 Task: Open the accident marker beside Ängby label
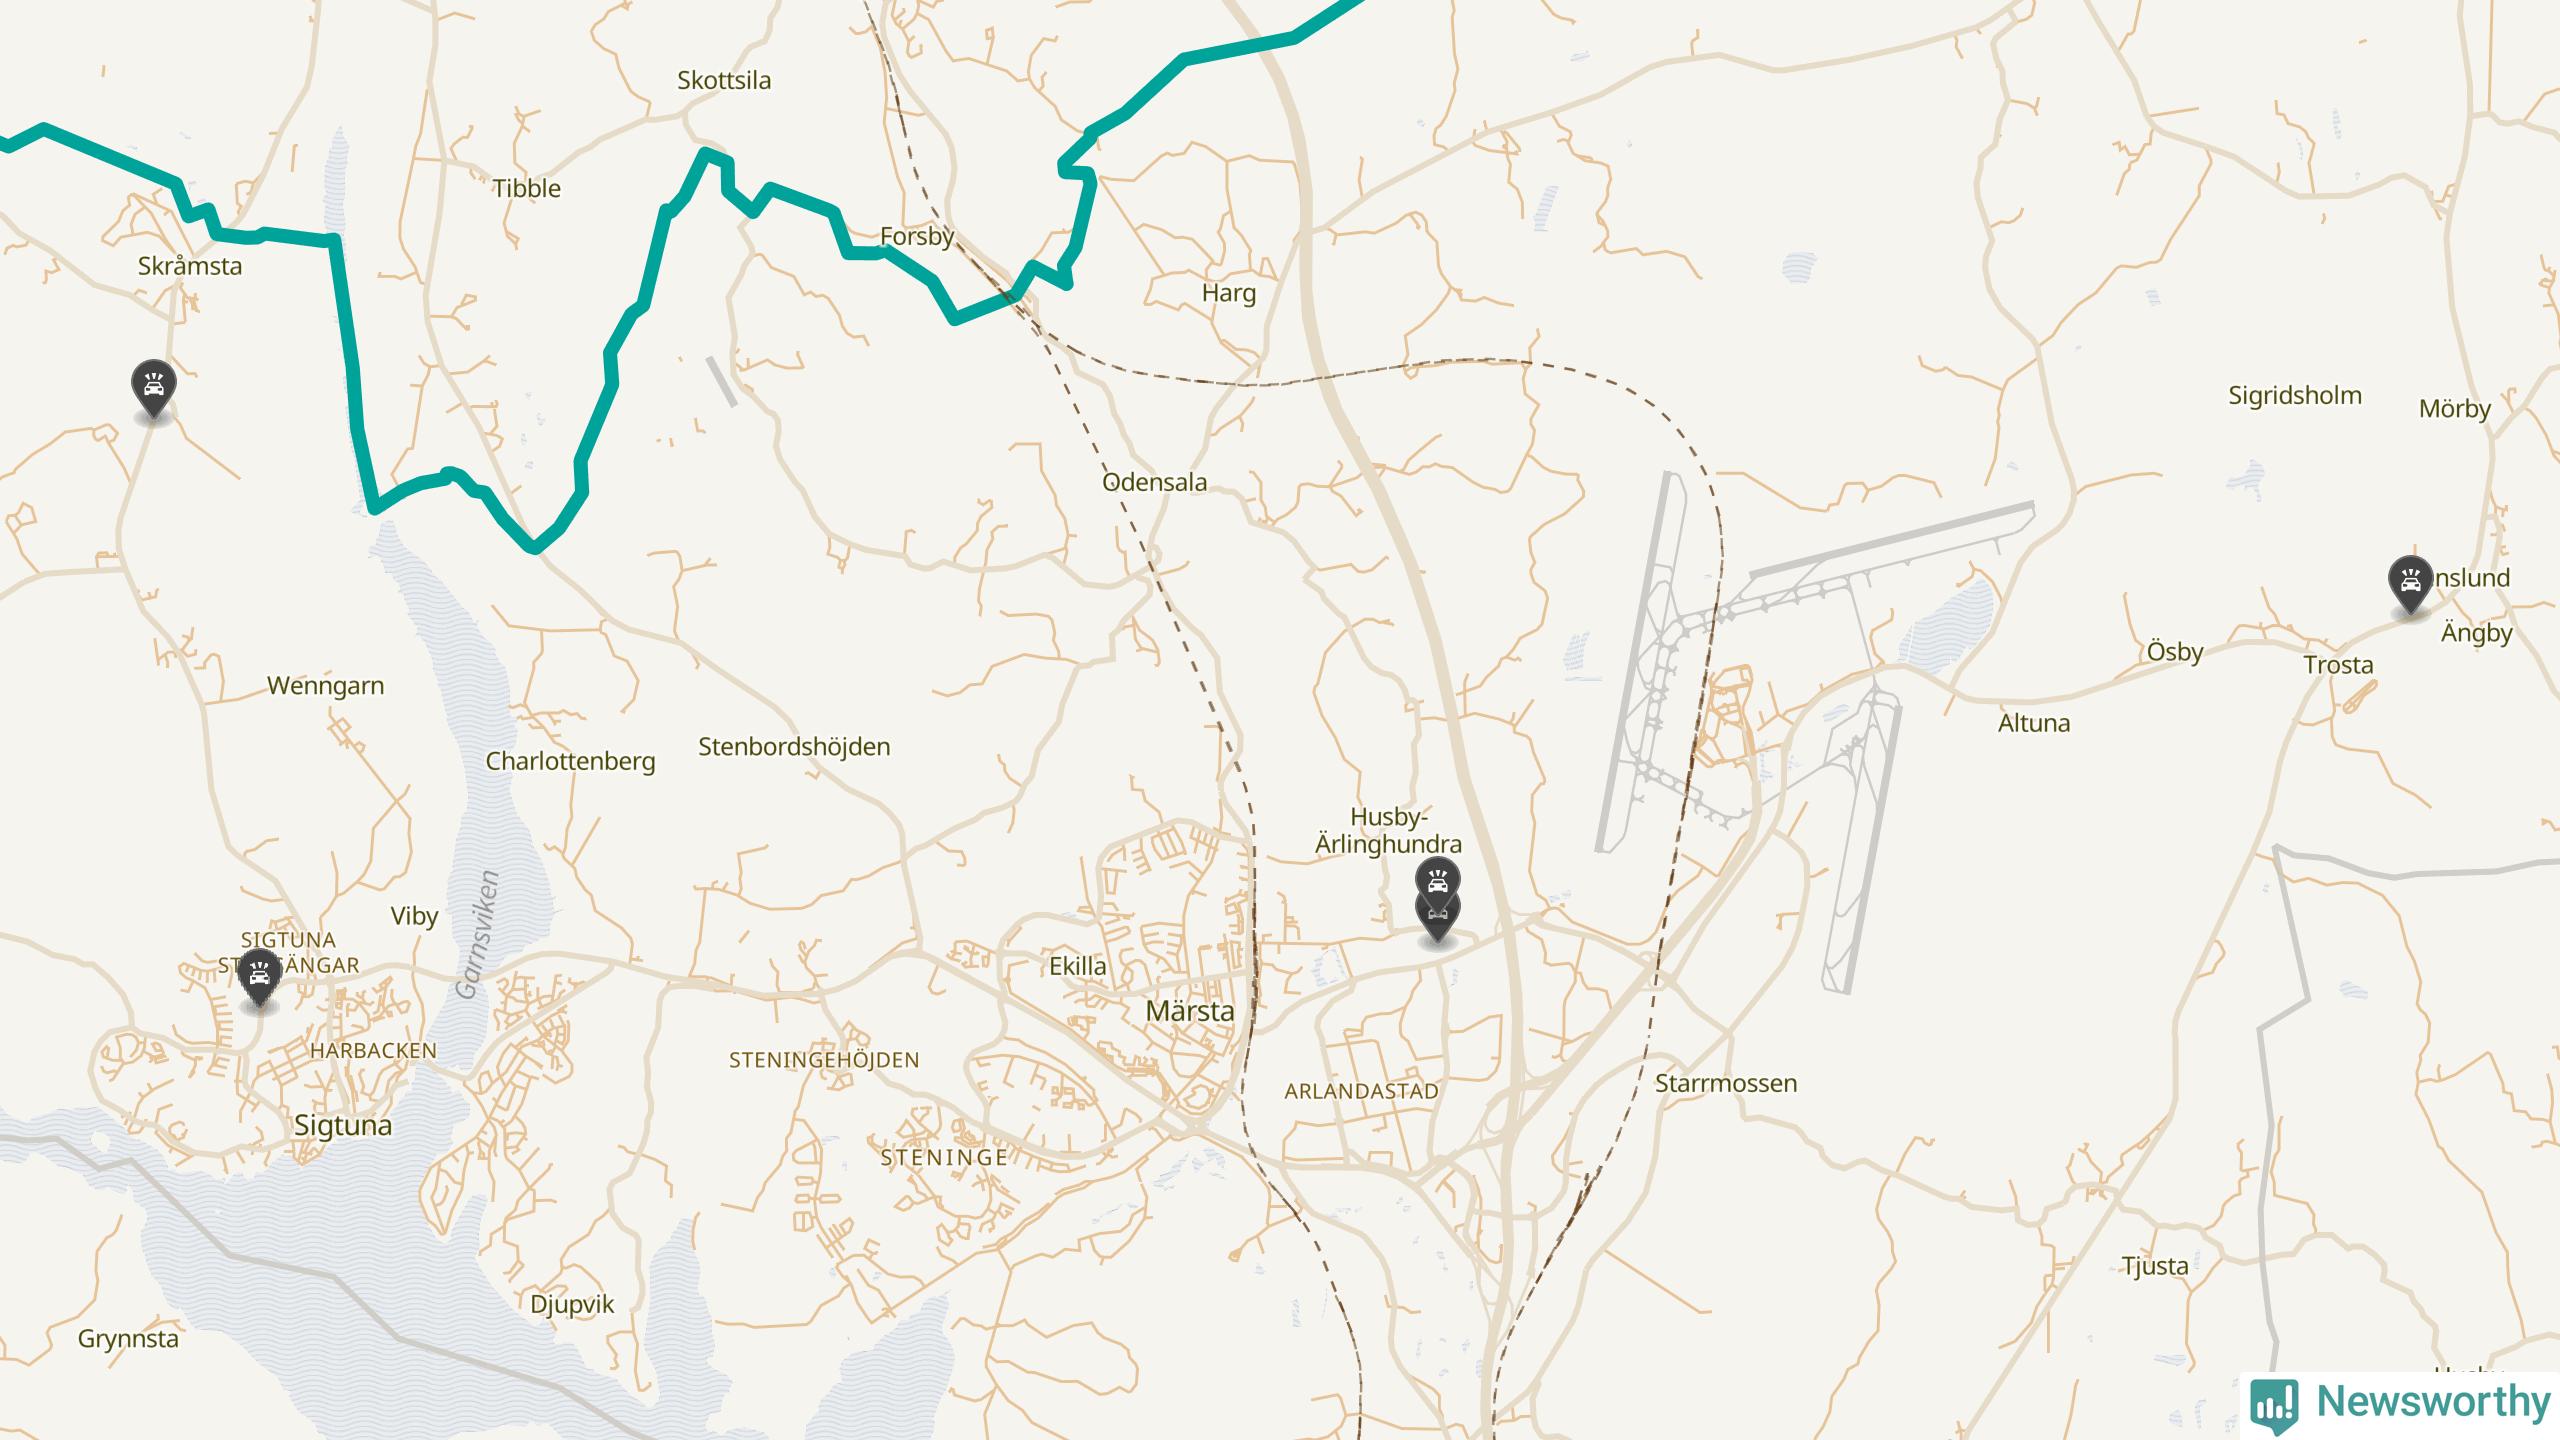[x=2410, y=584]
